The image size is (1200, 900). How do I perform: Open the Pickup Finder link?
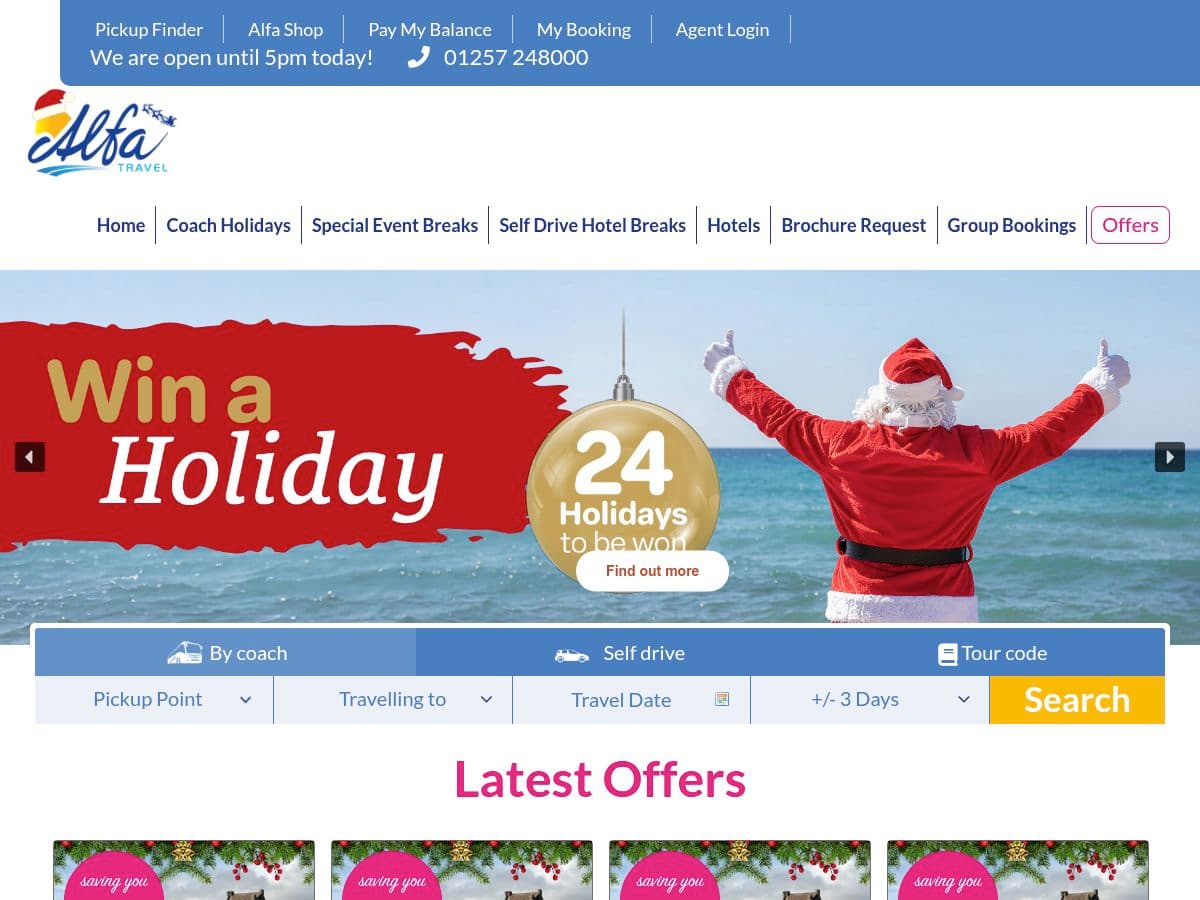pyautogui.click(x=149, y=29)
